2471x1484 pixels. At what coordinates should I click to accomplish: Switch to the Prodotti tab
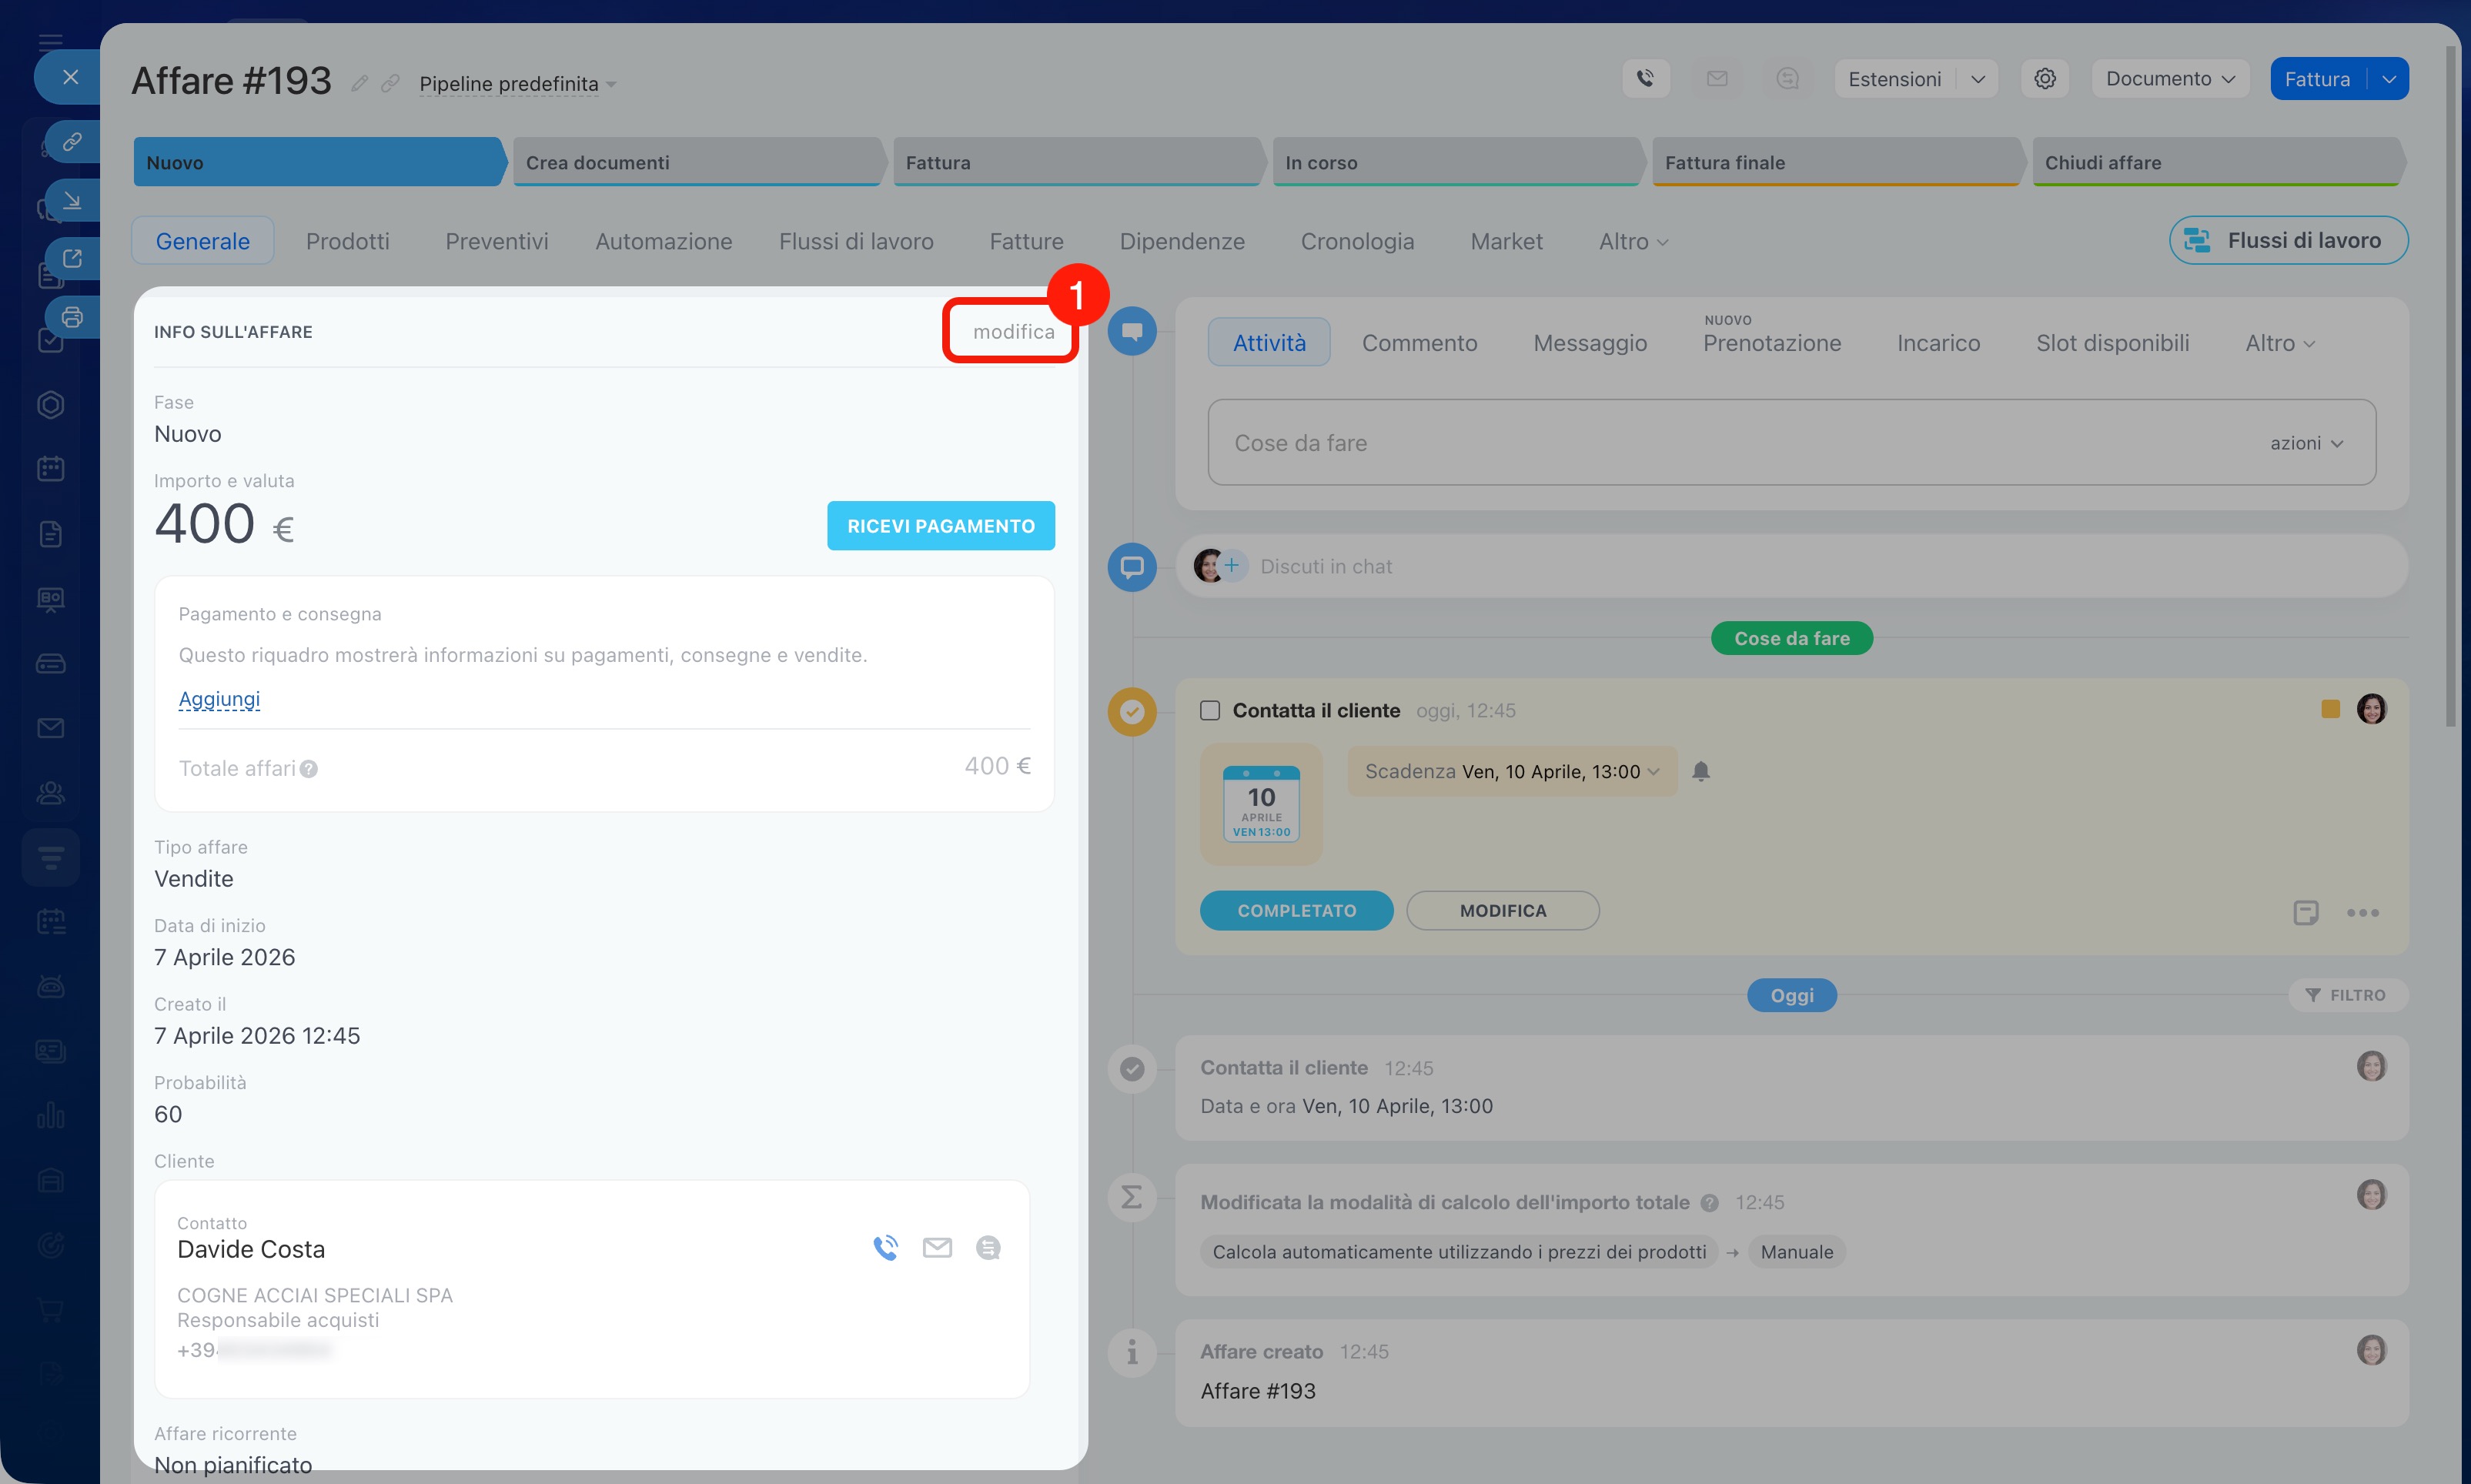click(x=347, y=241)
